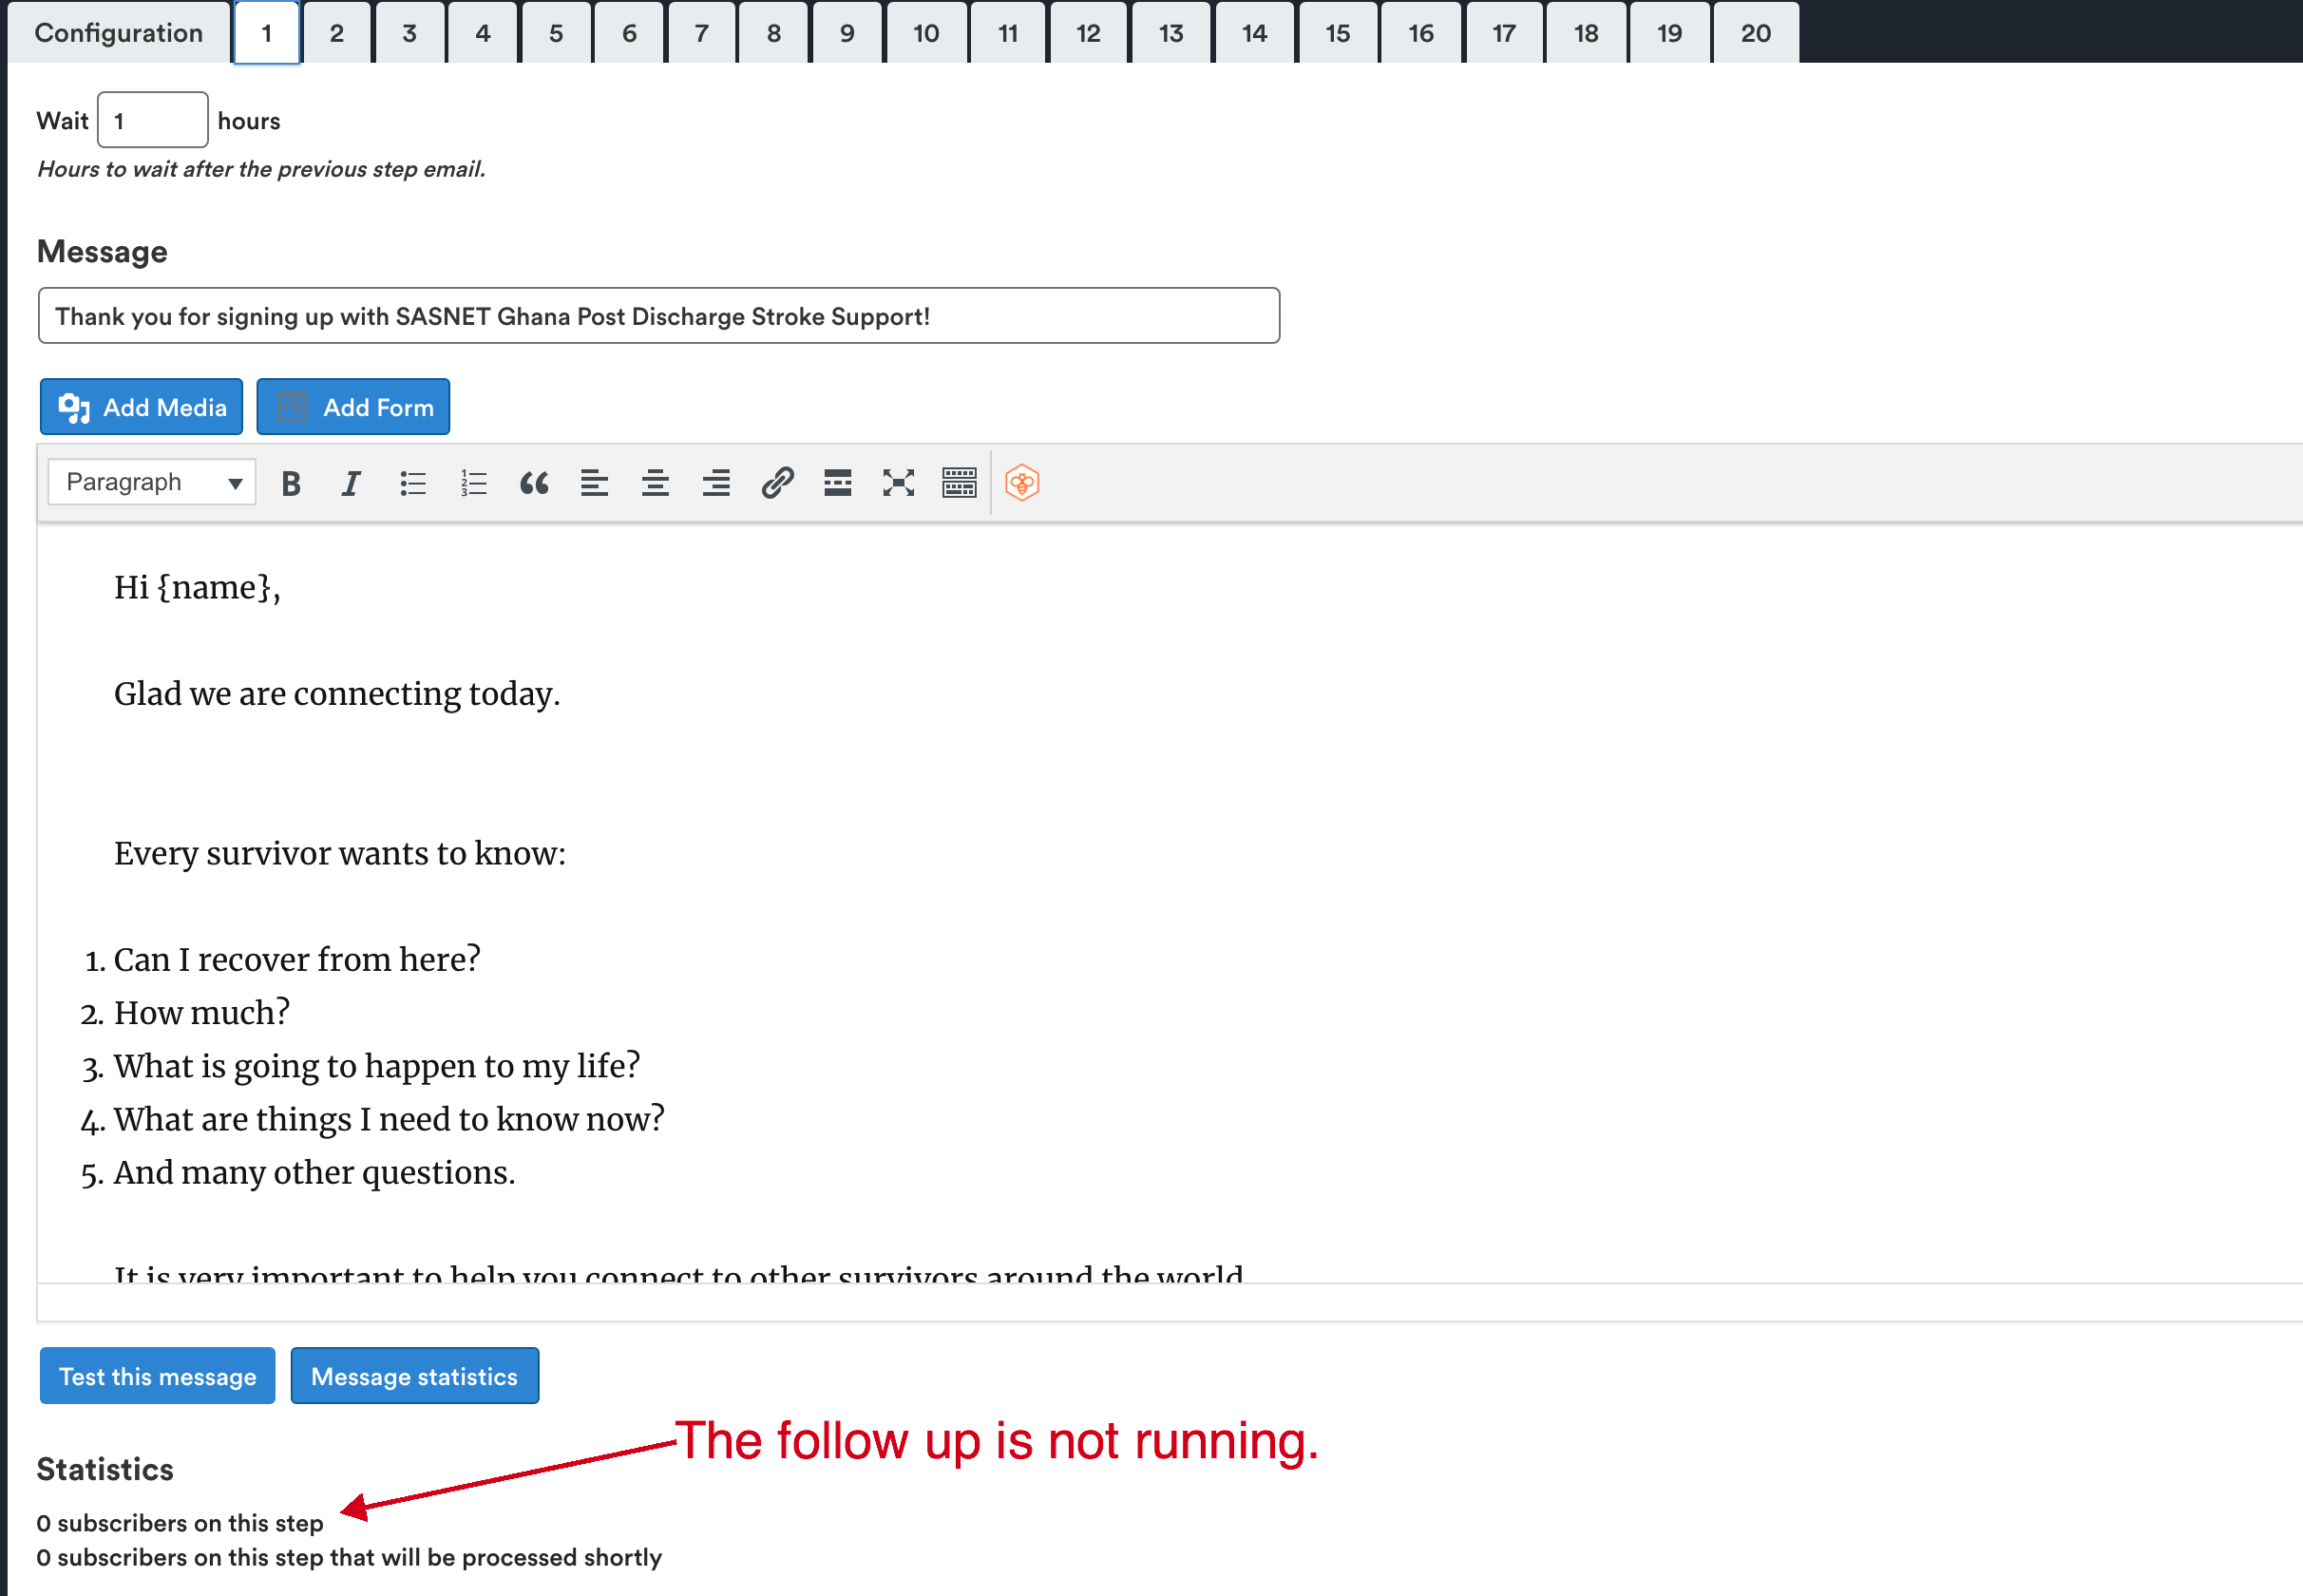Insert a numbered list
This screenshot has width=2303, height=1596.
[x=474, y=484]
